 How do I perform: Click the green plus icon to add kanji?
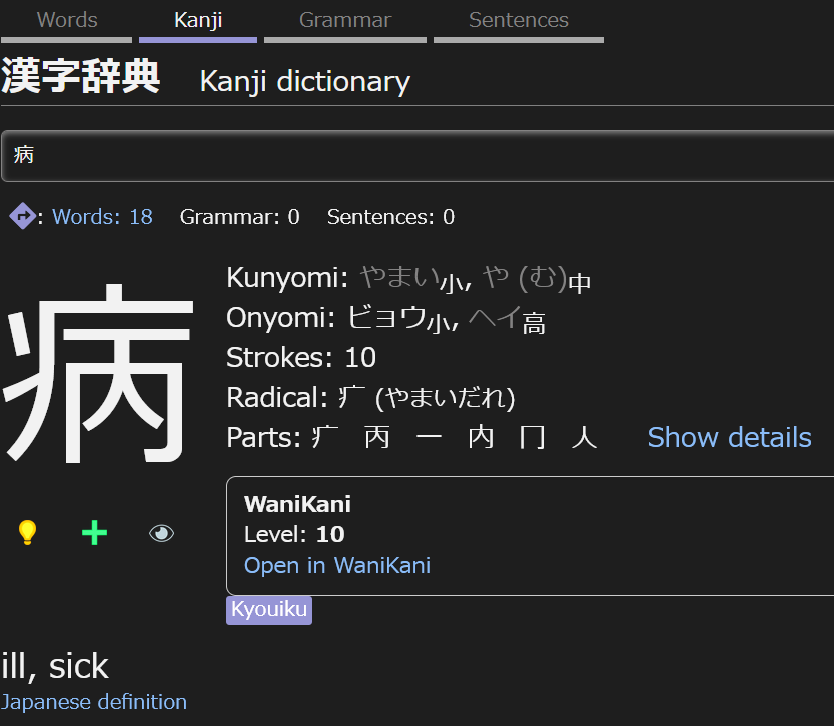[93, 532]
